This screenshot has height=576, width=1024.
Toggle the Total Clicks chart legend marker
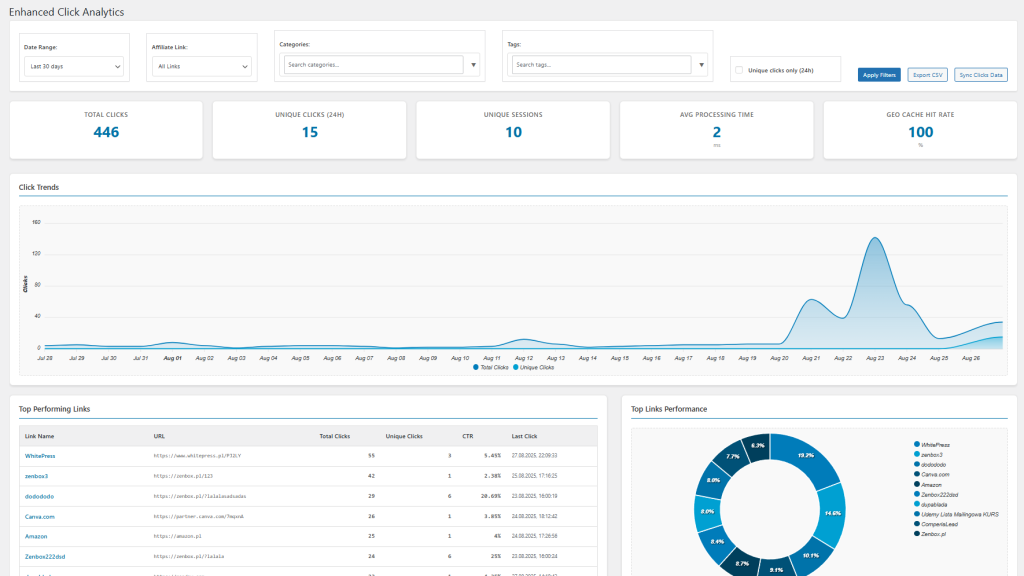pos(476,368)
